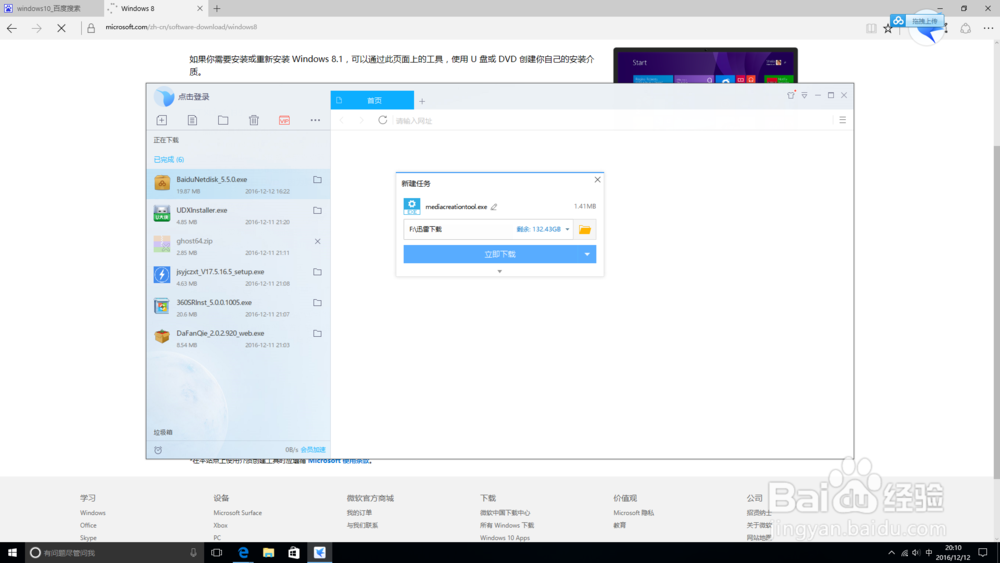The height and width of the screenshot is (563, 1000).
Task: Click the back arrow in Xunlei browser bar
Action: coord(342,120)
